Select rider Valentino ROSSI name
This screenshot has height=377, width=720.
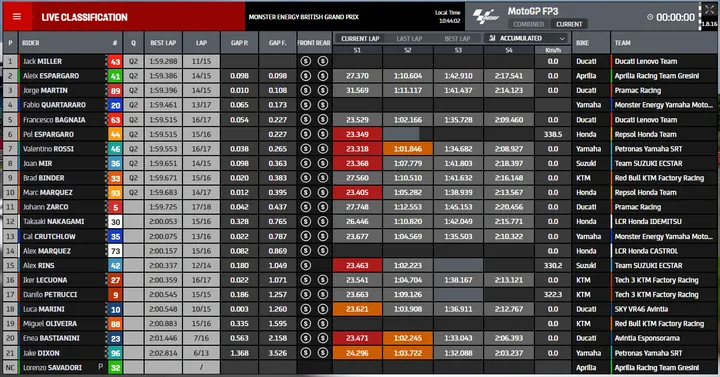coord(48,149)
